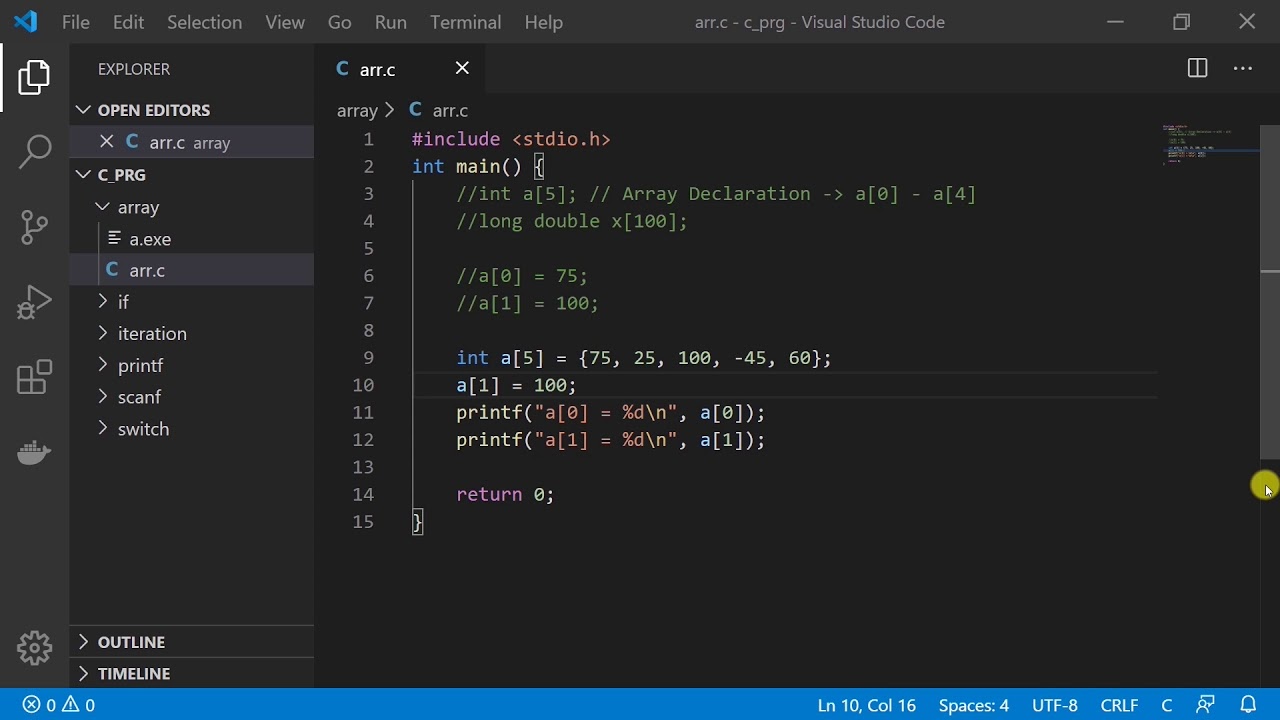1280x720 pixels.
Task: Open the Run menu
Action: point(390,22)
